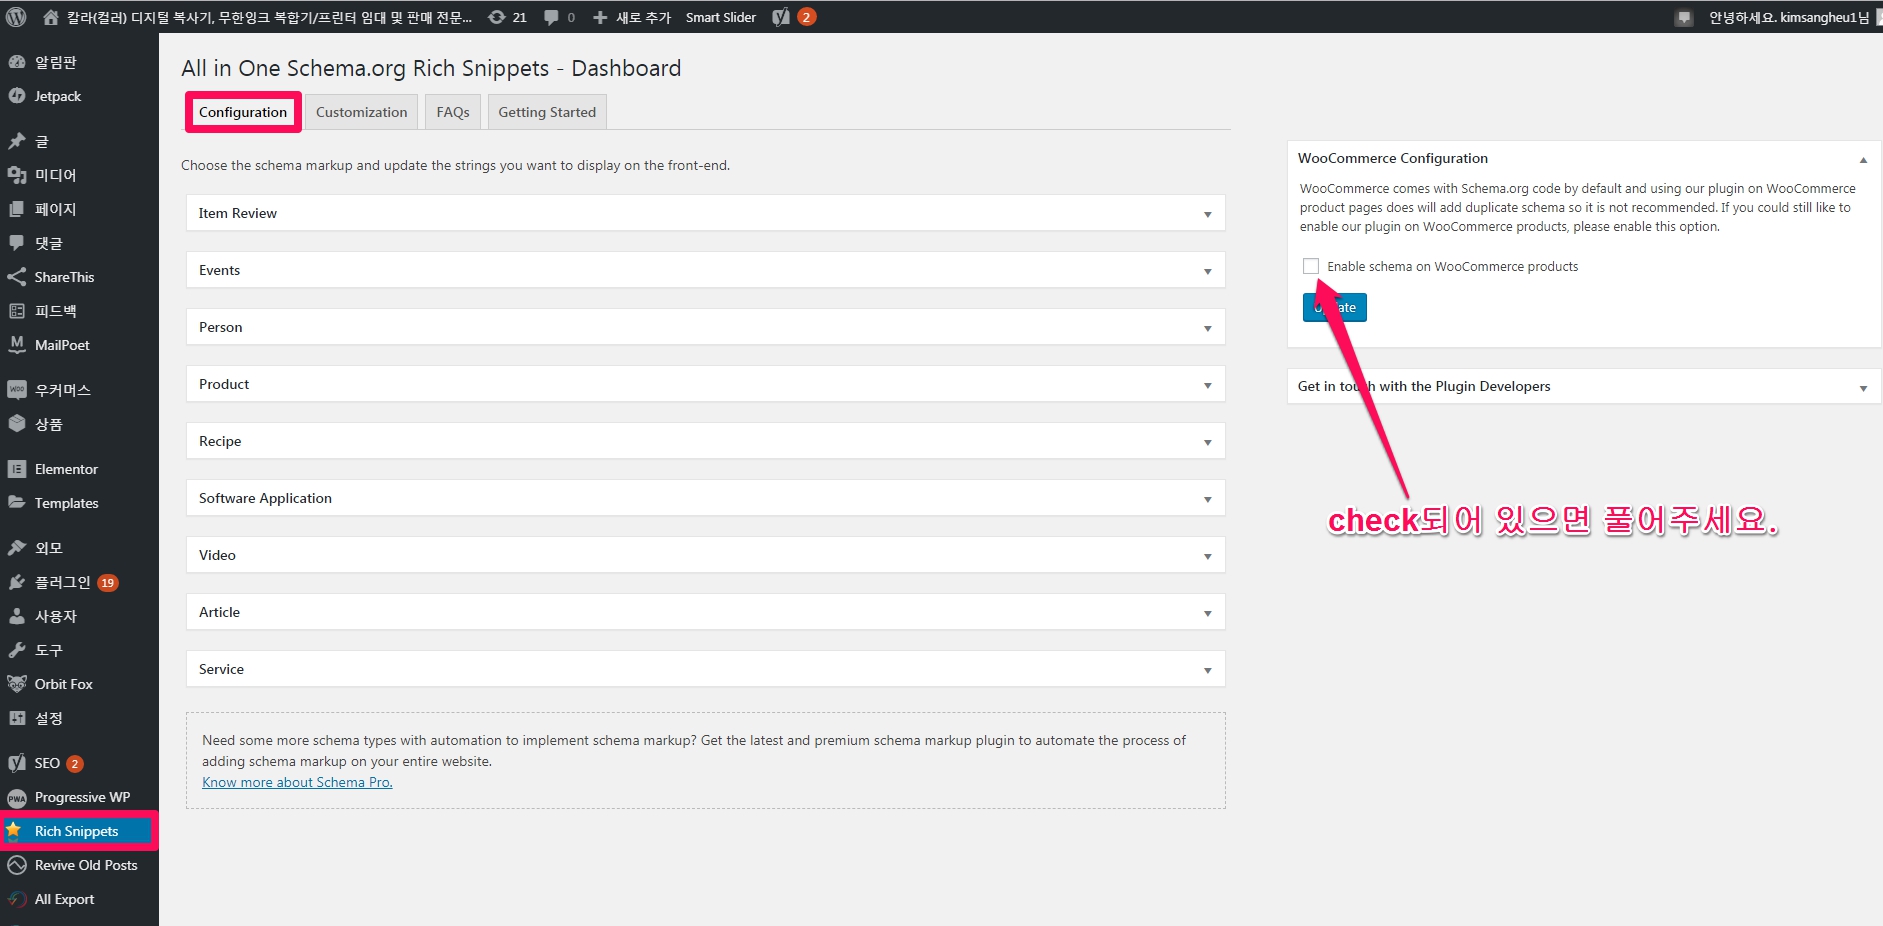Click the 우커머스 Woo icon
Screen dimensions: 1883x926
[17, 390]
